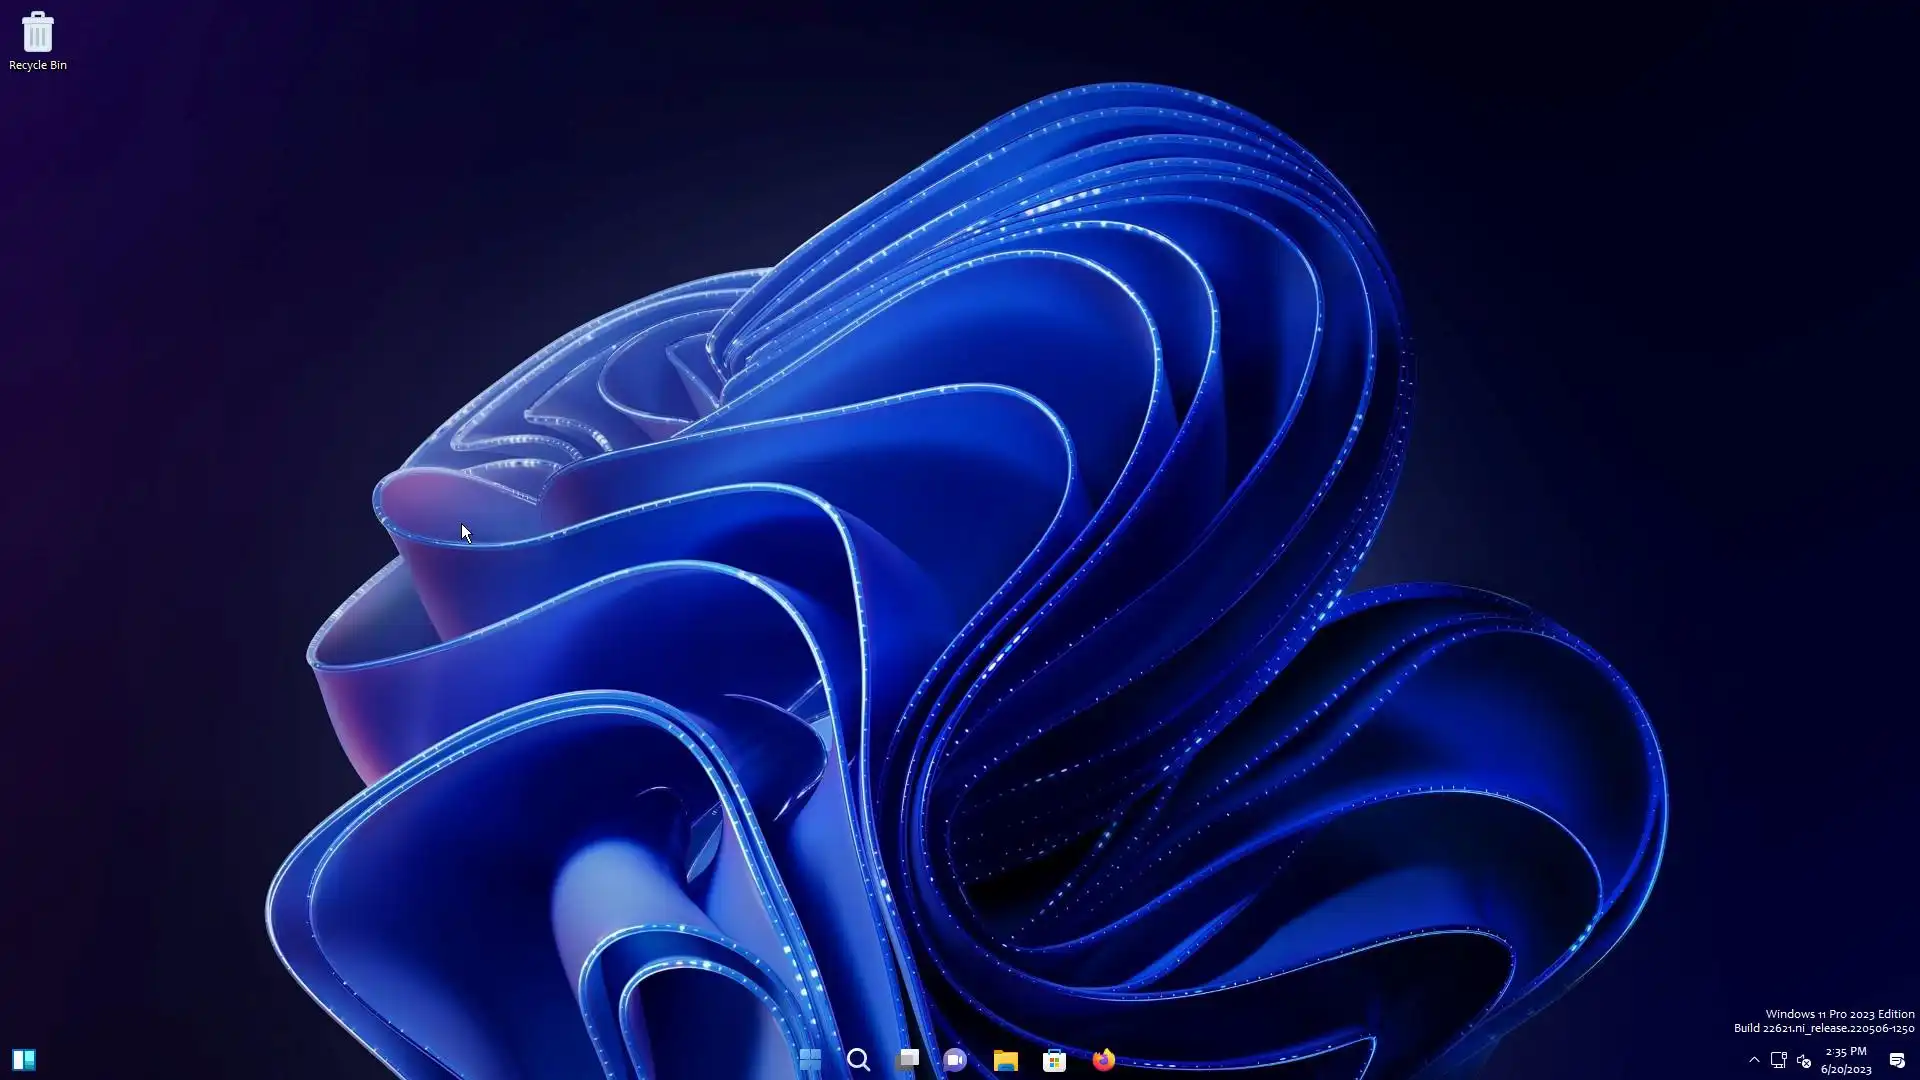Click the 2:35 PM clock time
The height and width of the screenshot is (1080, 1920).
[x=1845, y=1051]
